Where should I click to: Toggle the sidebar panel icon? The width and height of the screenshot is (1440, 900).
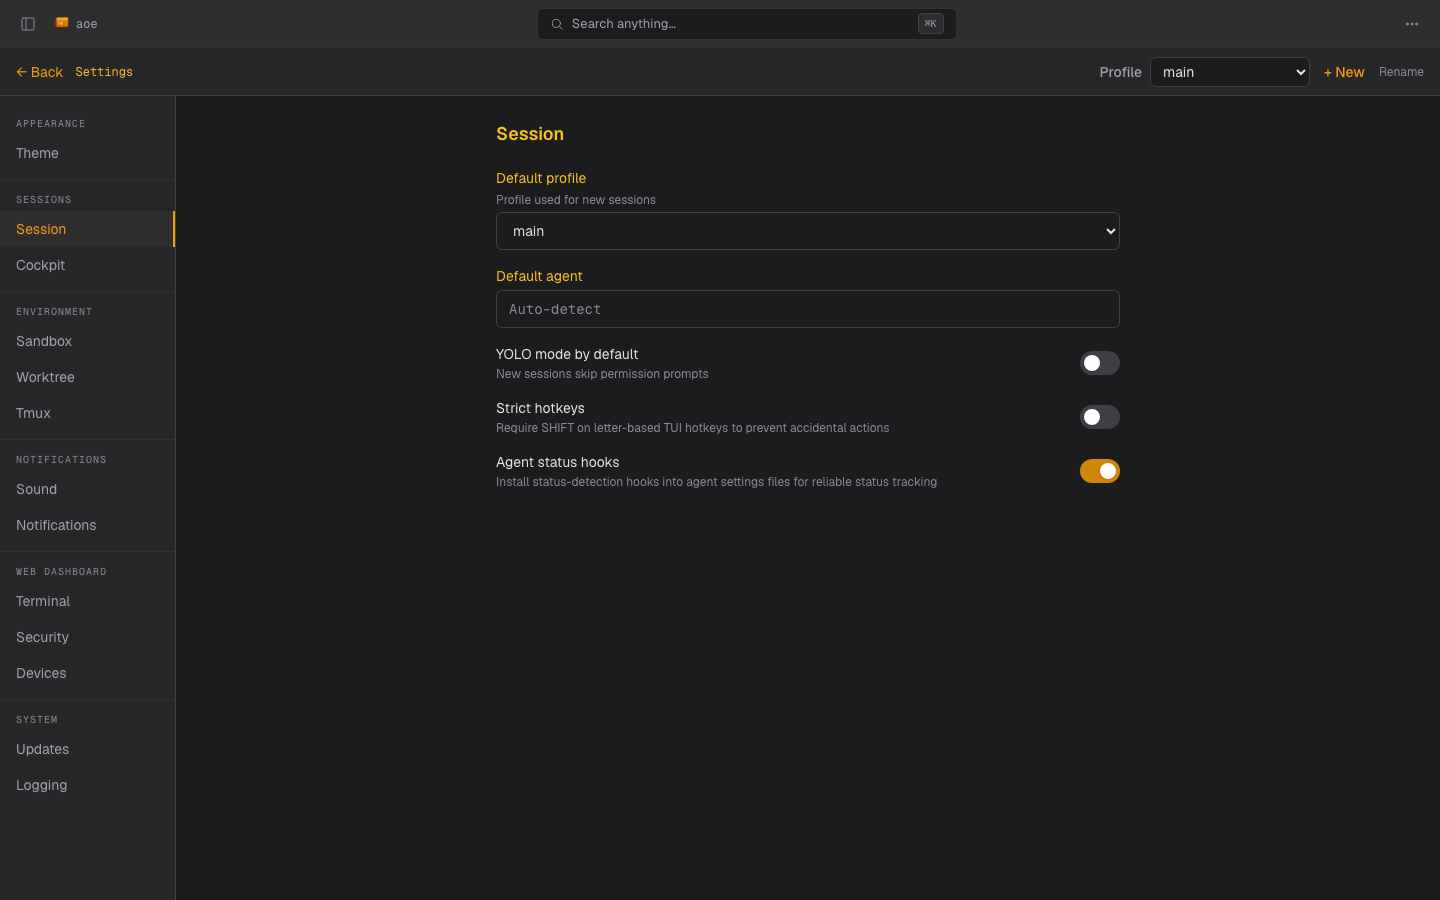coord(28,24)
